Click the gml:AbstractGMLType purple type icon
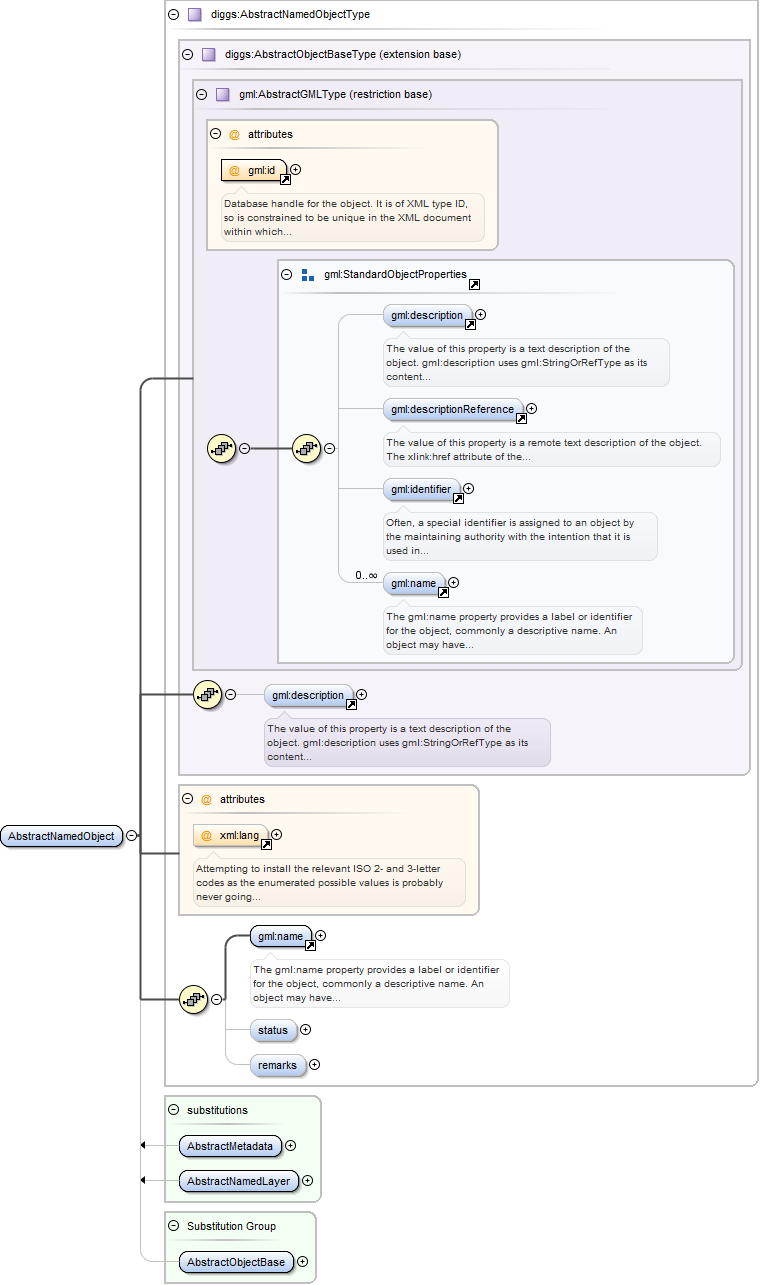Viewport: 760px width, 1285px height. (223, 95)
